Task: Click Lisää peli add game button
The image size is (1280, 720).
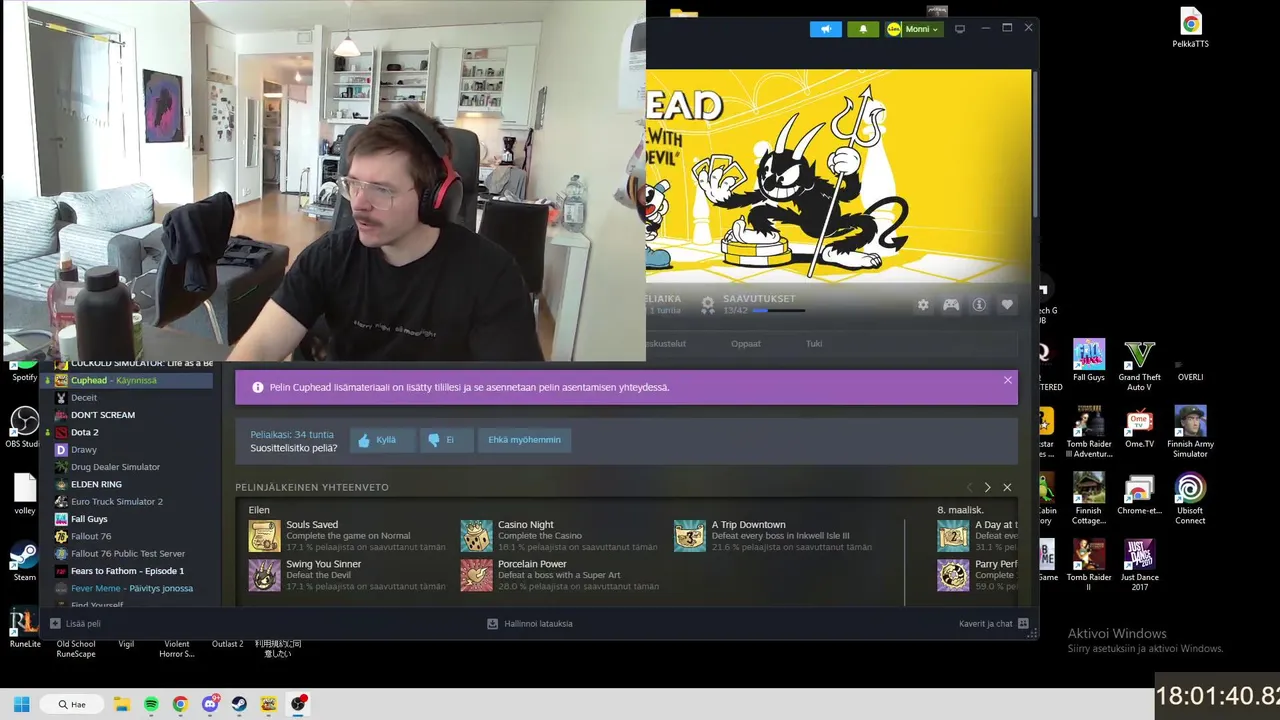Action: click(76, 623)
